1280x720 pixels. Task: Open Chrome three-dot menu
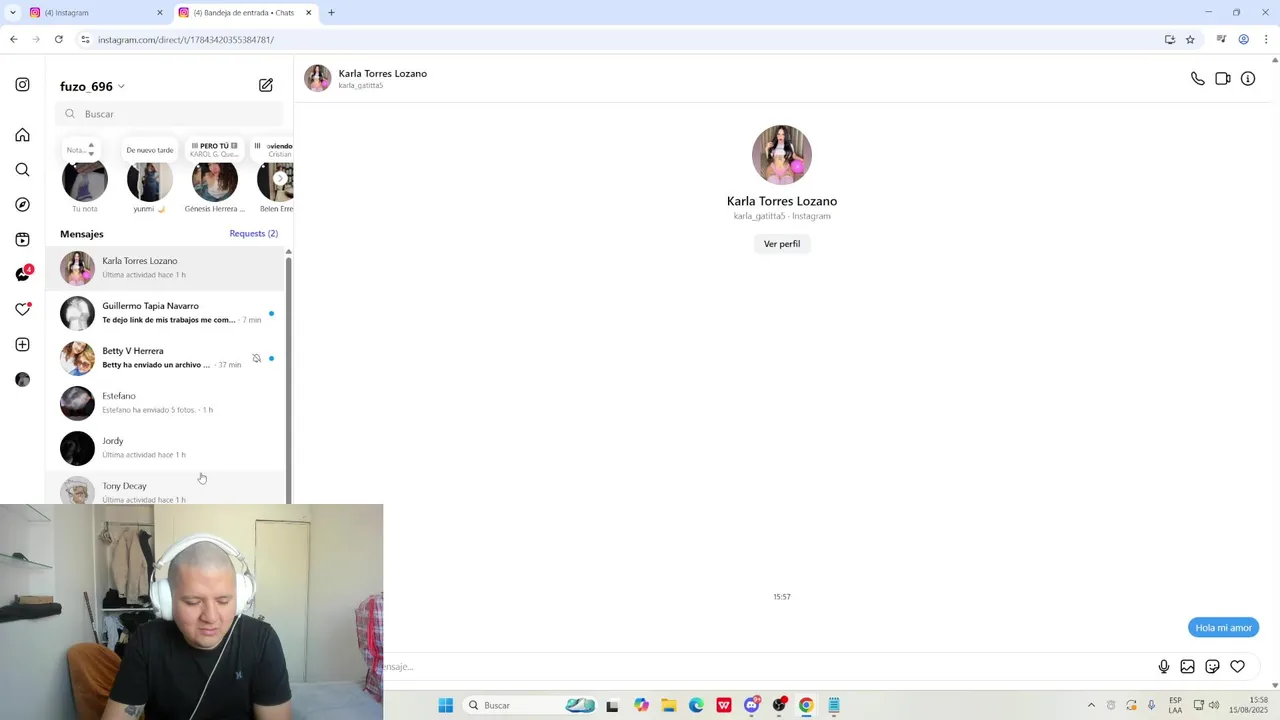[1266, 40]
